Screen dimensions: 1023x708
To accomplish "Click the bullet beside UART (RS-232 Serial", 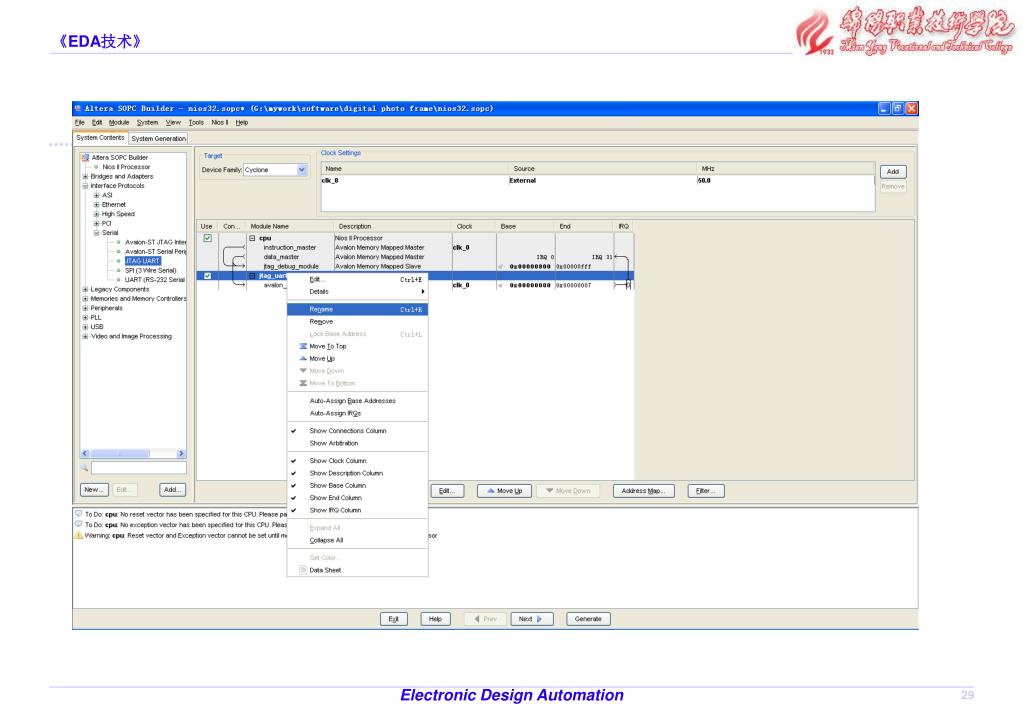I will point(118,280).
